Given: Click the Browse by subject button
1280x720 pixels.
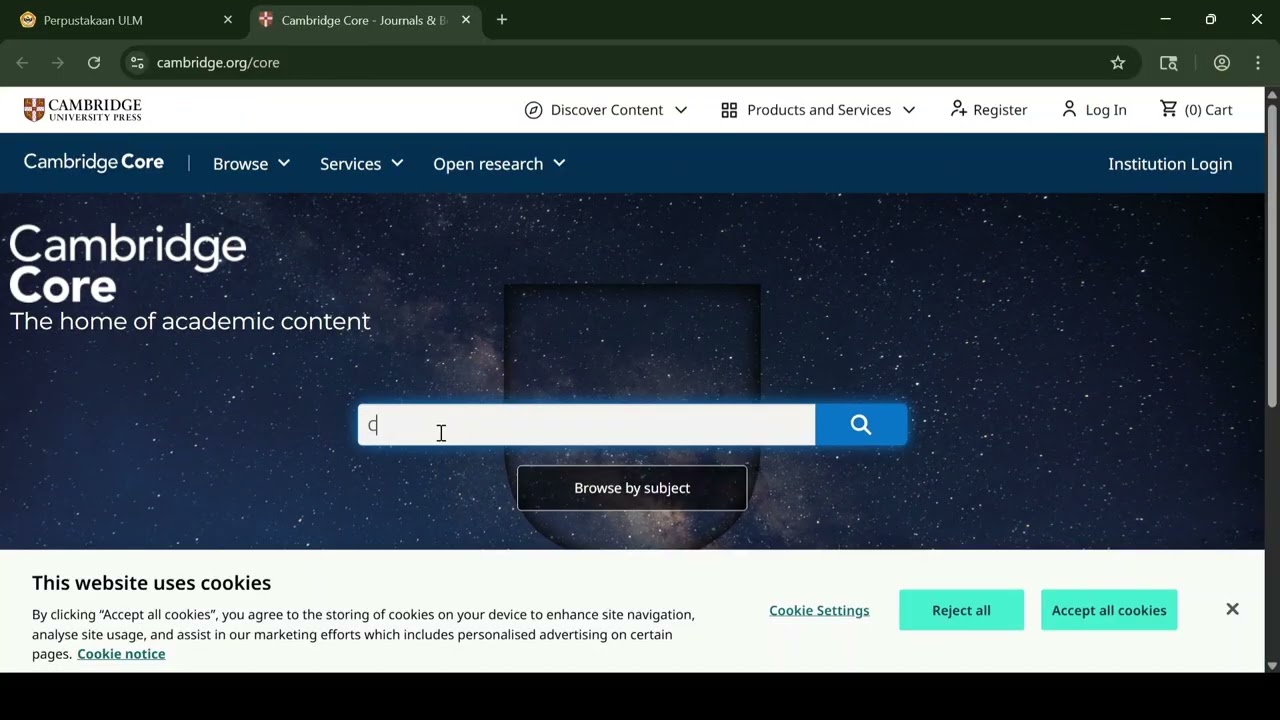Looking at the screenshot, I should [632, 488].
